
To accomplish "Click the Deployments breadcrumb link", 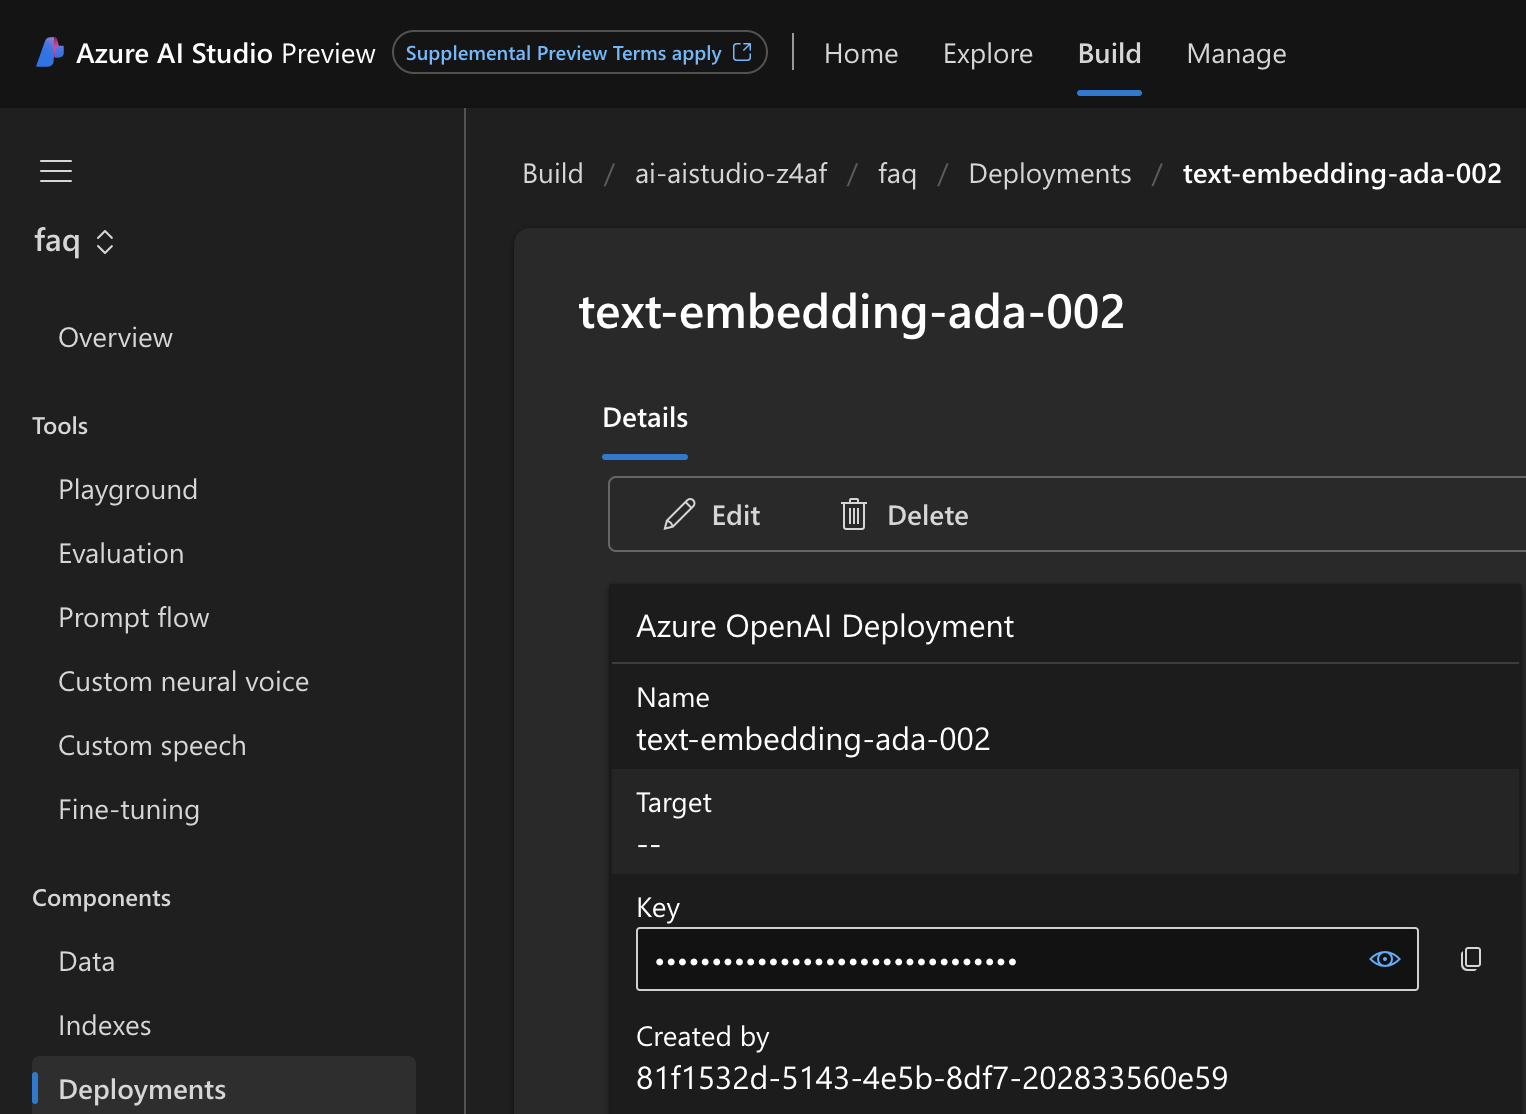I will (1050, 174).
